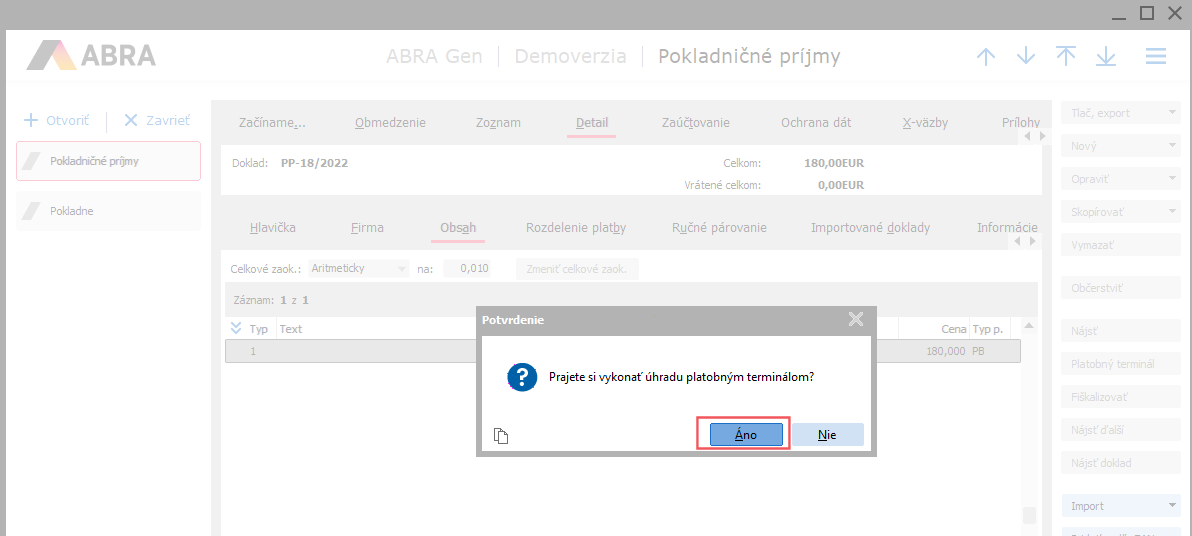Select Pokladne in the left sidebar
Viewport: 1192px width, 536px height.
(108, 211)
